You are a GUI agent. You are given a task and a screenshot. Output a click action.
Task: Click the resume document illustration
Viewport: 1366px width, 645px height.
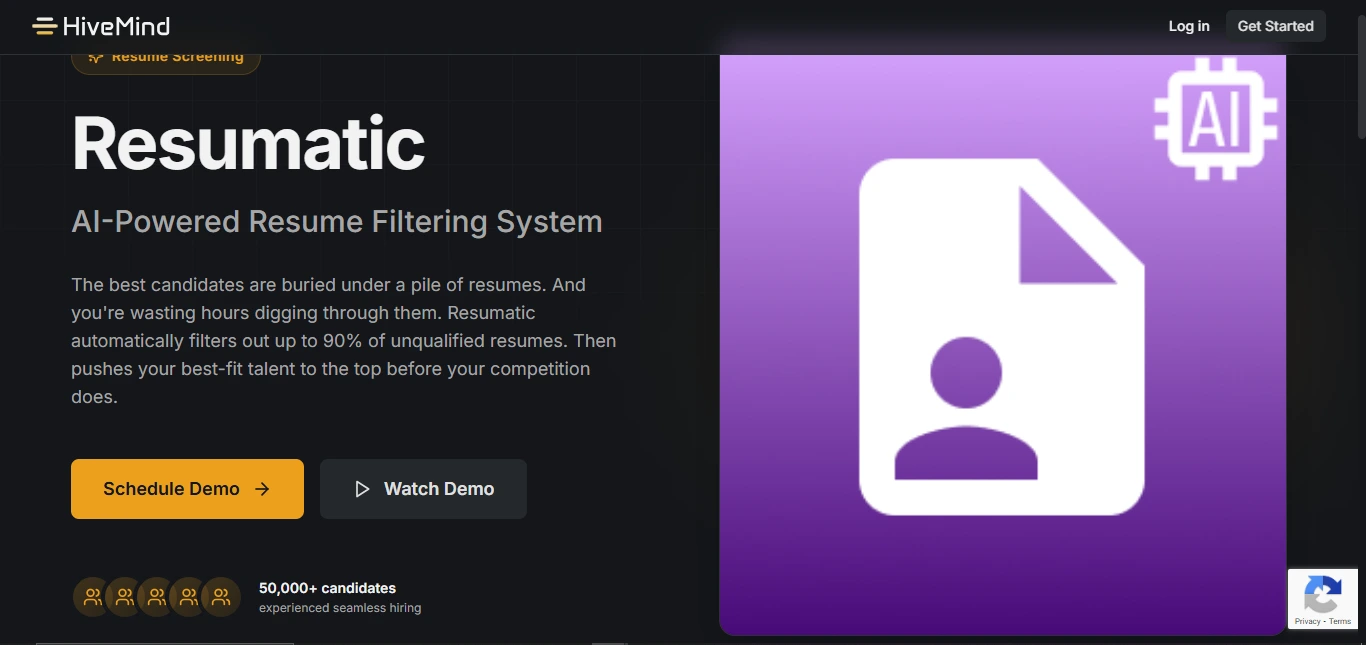1001,337
